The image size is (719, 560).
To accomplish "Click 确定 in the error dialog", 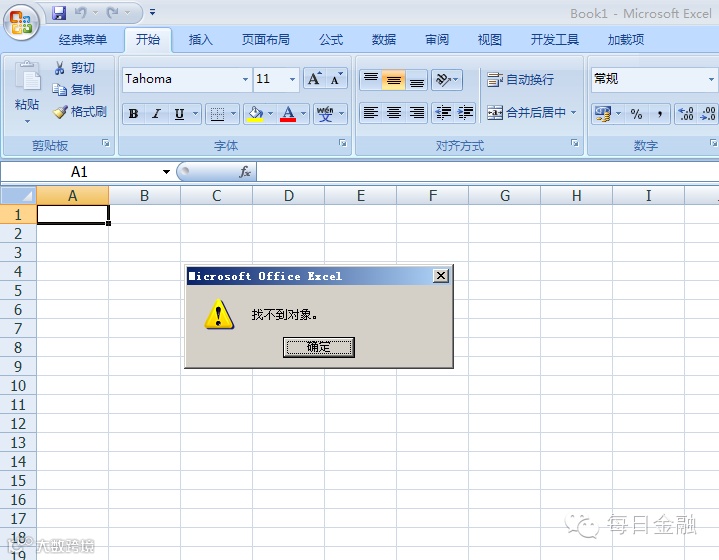I will point(319,347).
